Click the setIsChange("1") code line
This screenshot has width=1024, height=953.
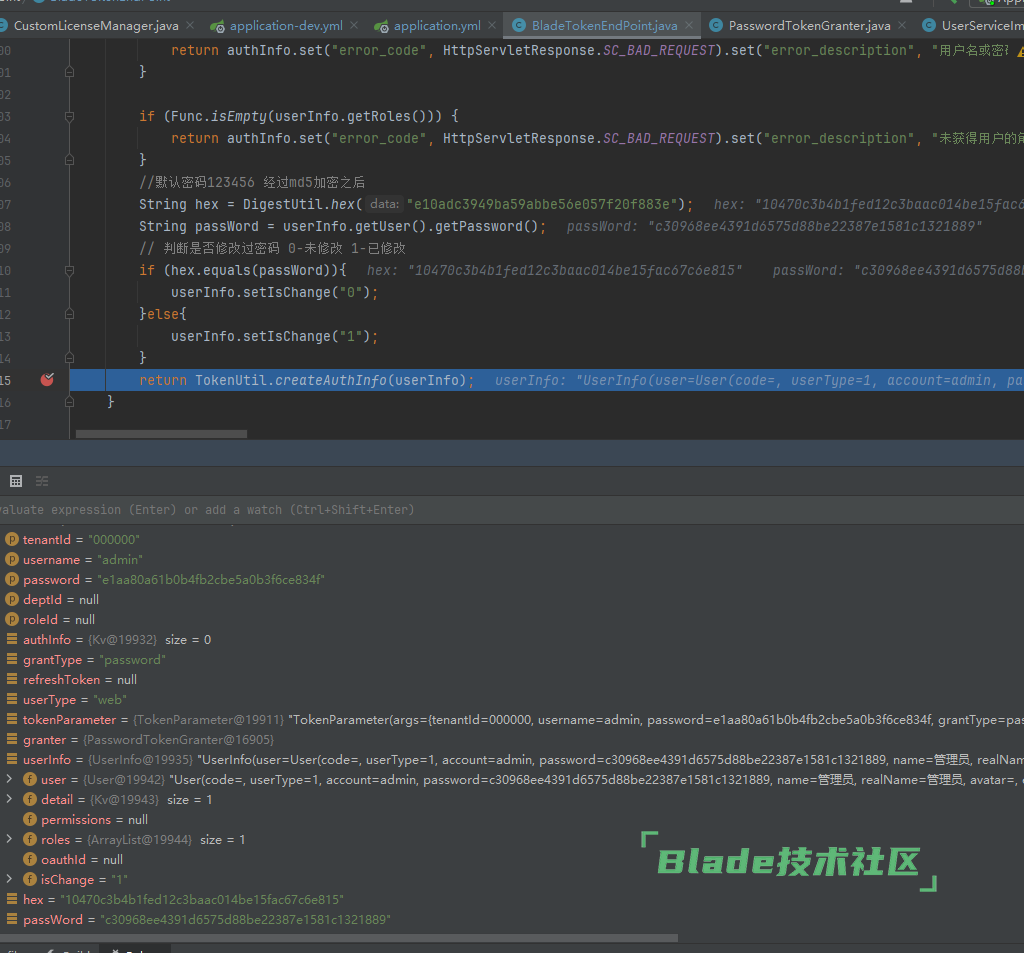click(x=274, y=336)
